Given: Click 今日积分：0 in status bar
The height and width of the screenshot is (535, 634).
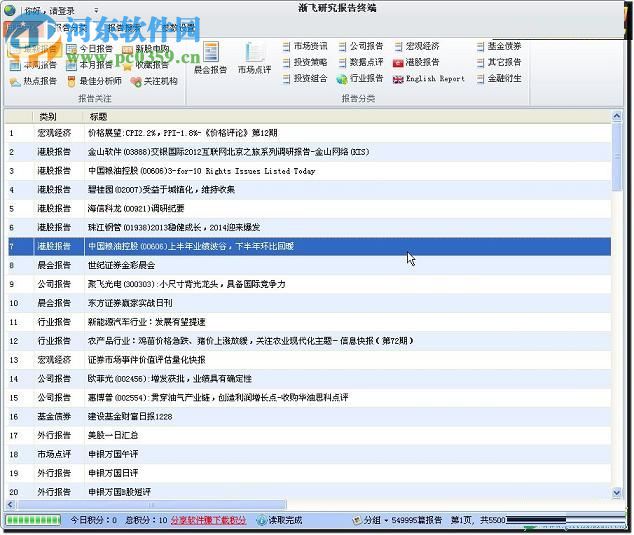Looking at the screenshot, I should point(94,520).
